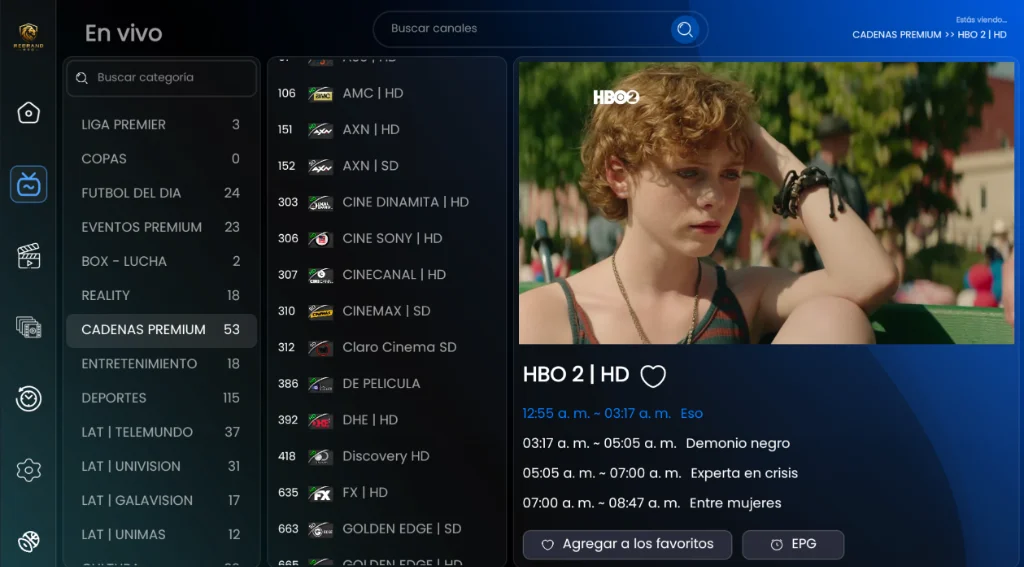The width and height of the screenshot is (1024, 567).
Task: Click the AXN | SD channel logo
Action: 321,166
